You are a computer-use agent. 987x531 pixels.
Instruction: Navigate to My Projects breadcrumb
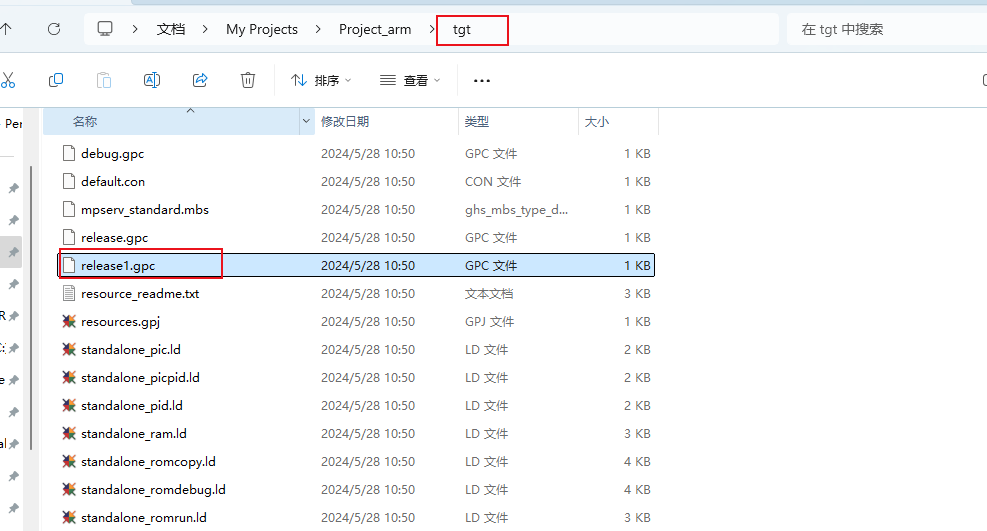[x=262, y=29]
